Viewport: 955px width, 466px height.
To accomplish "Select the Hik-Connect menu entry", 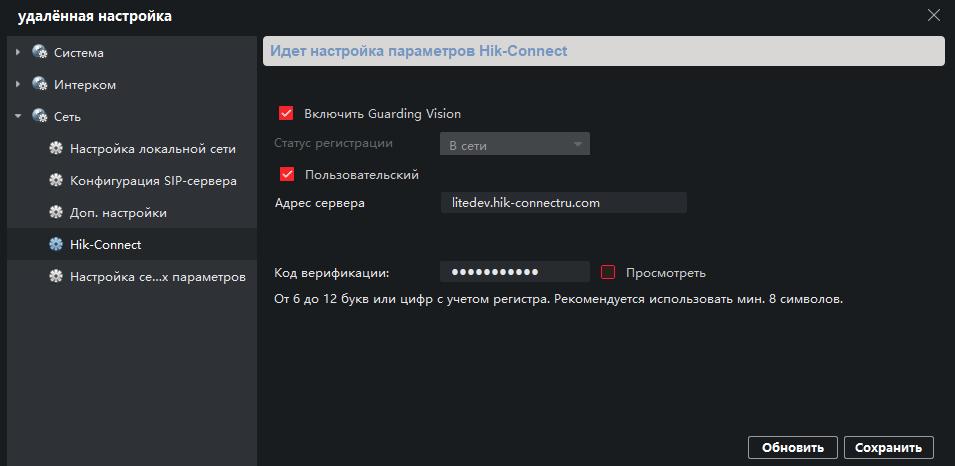I will [105, 245].
